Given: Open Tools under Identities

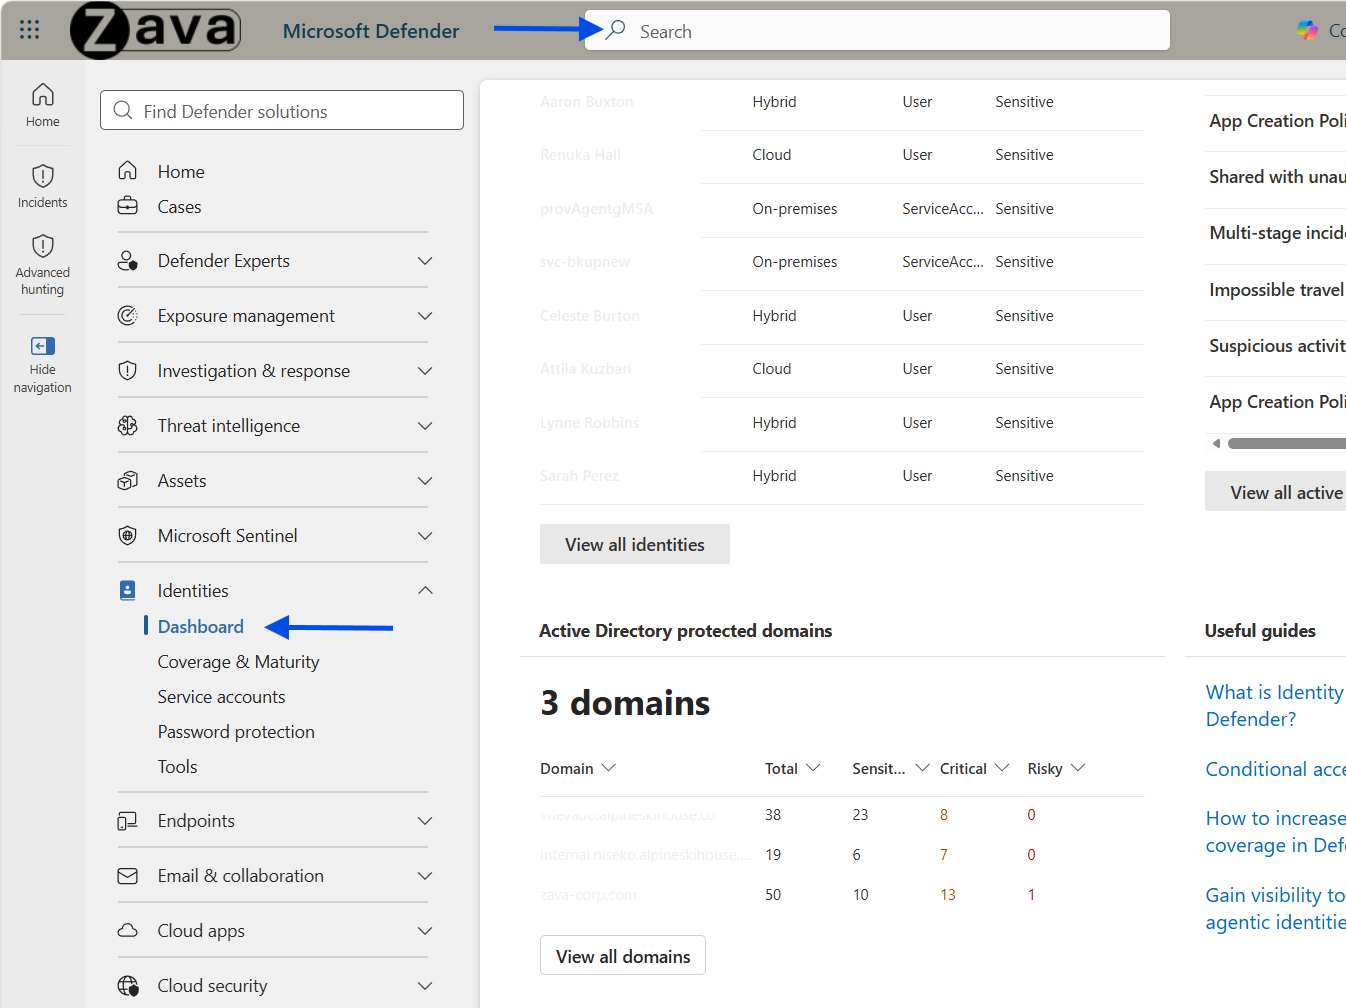Looking at the screenshot, I should (177, 767).
